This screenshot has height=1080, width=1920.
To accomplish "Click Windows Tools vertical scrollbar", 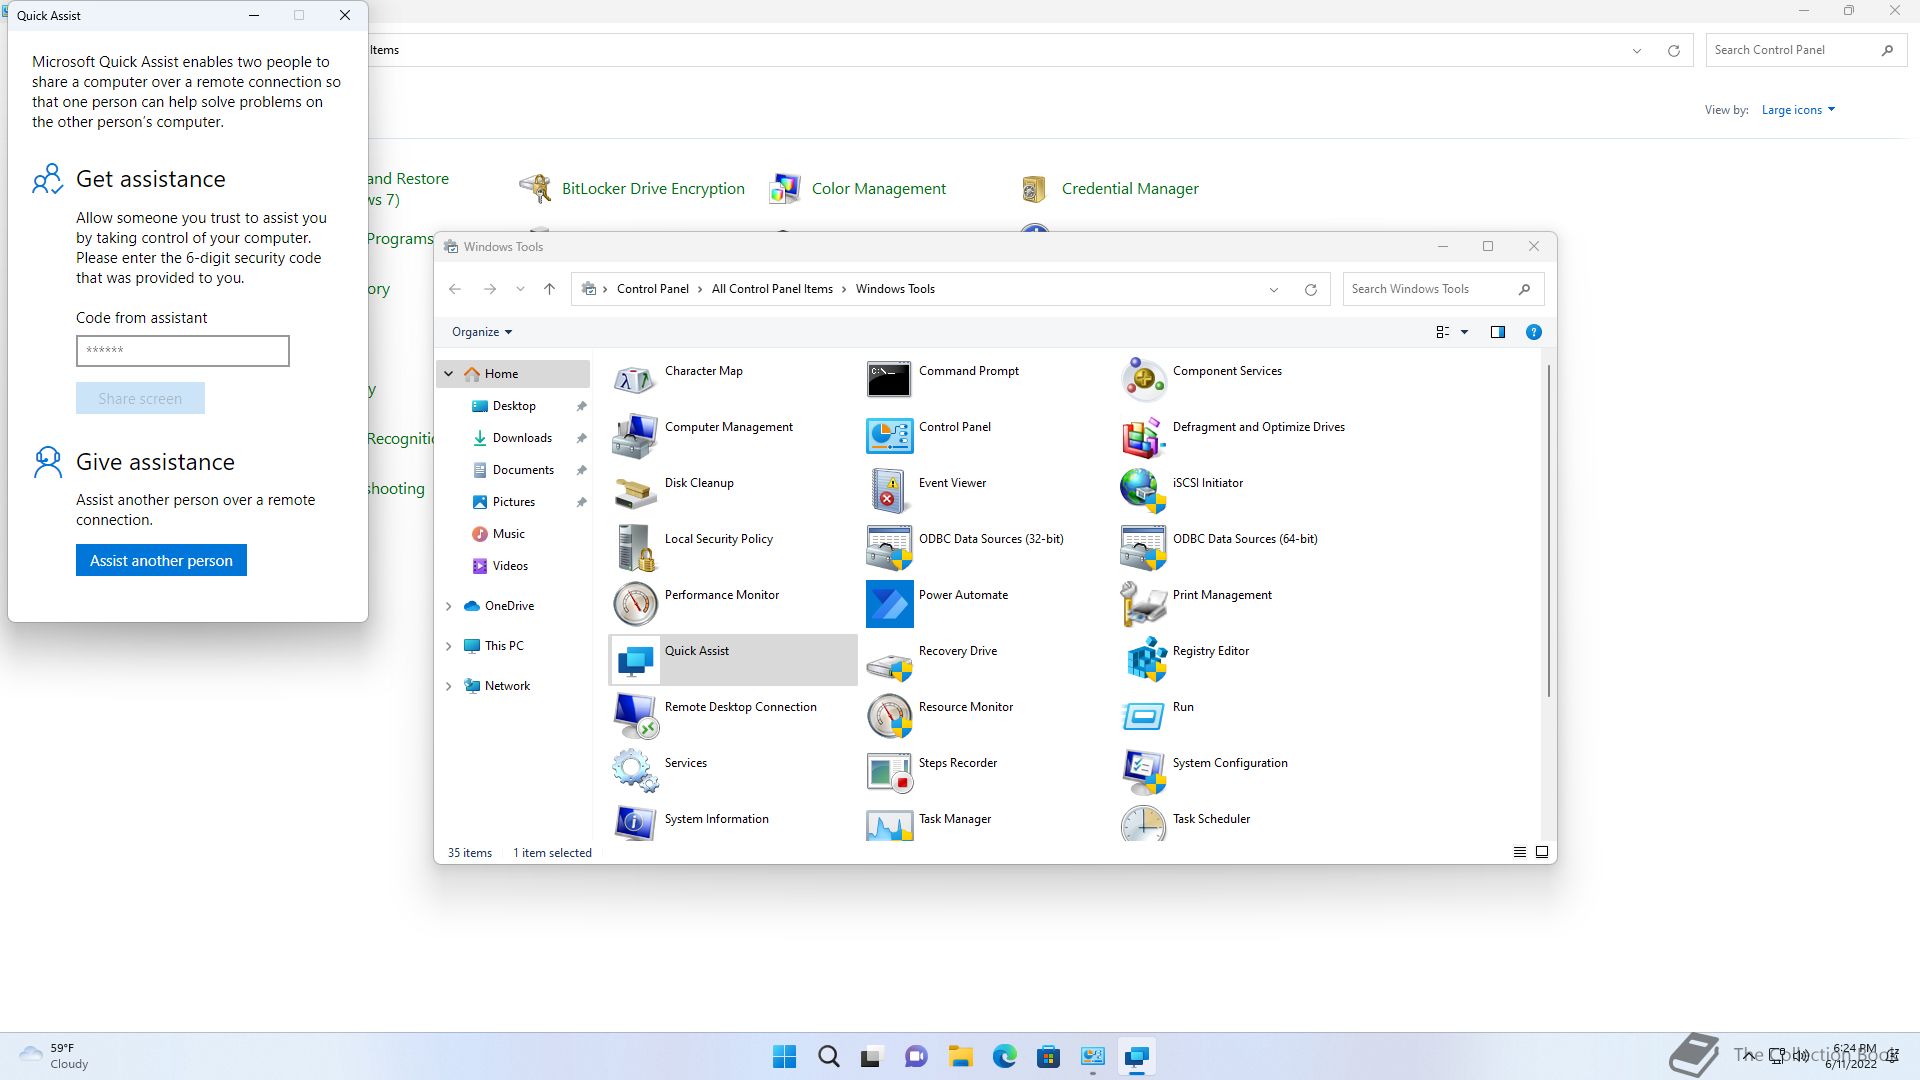I will tap(1549, 530).
